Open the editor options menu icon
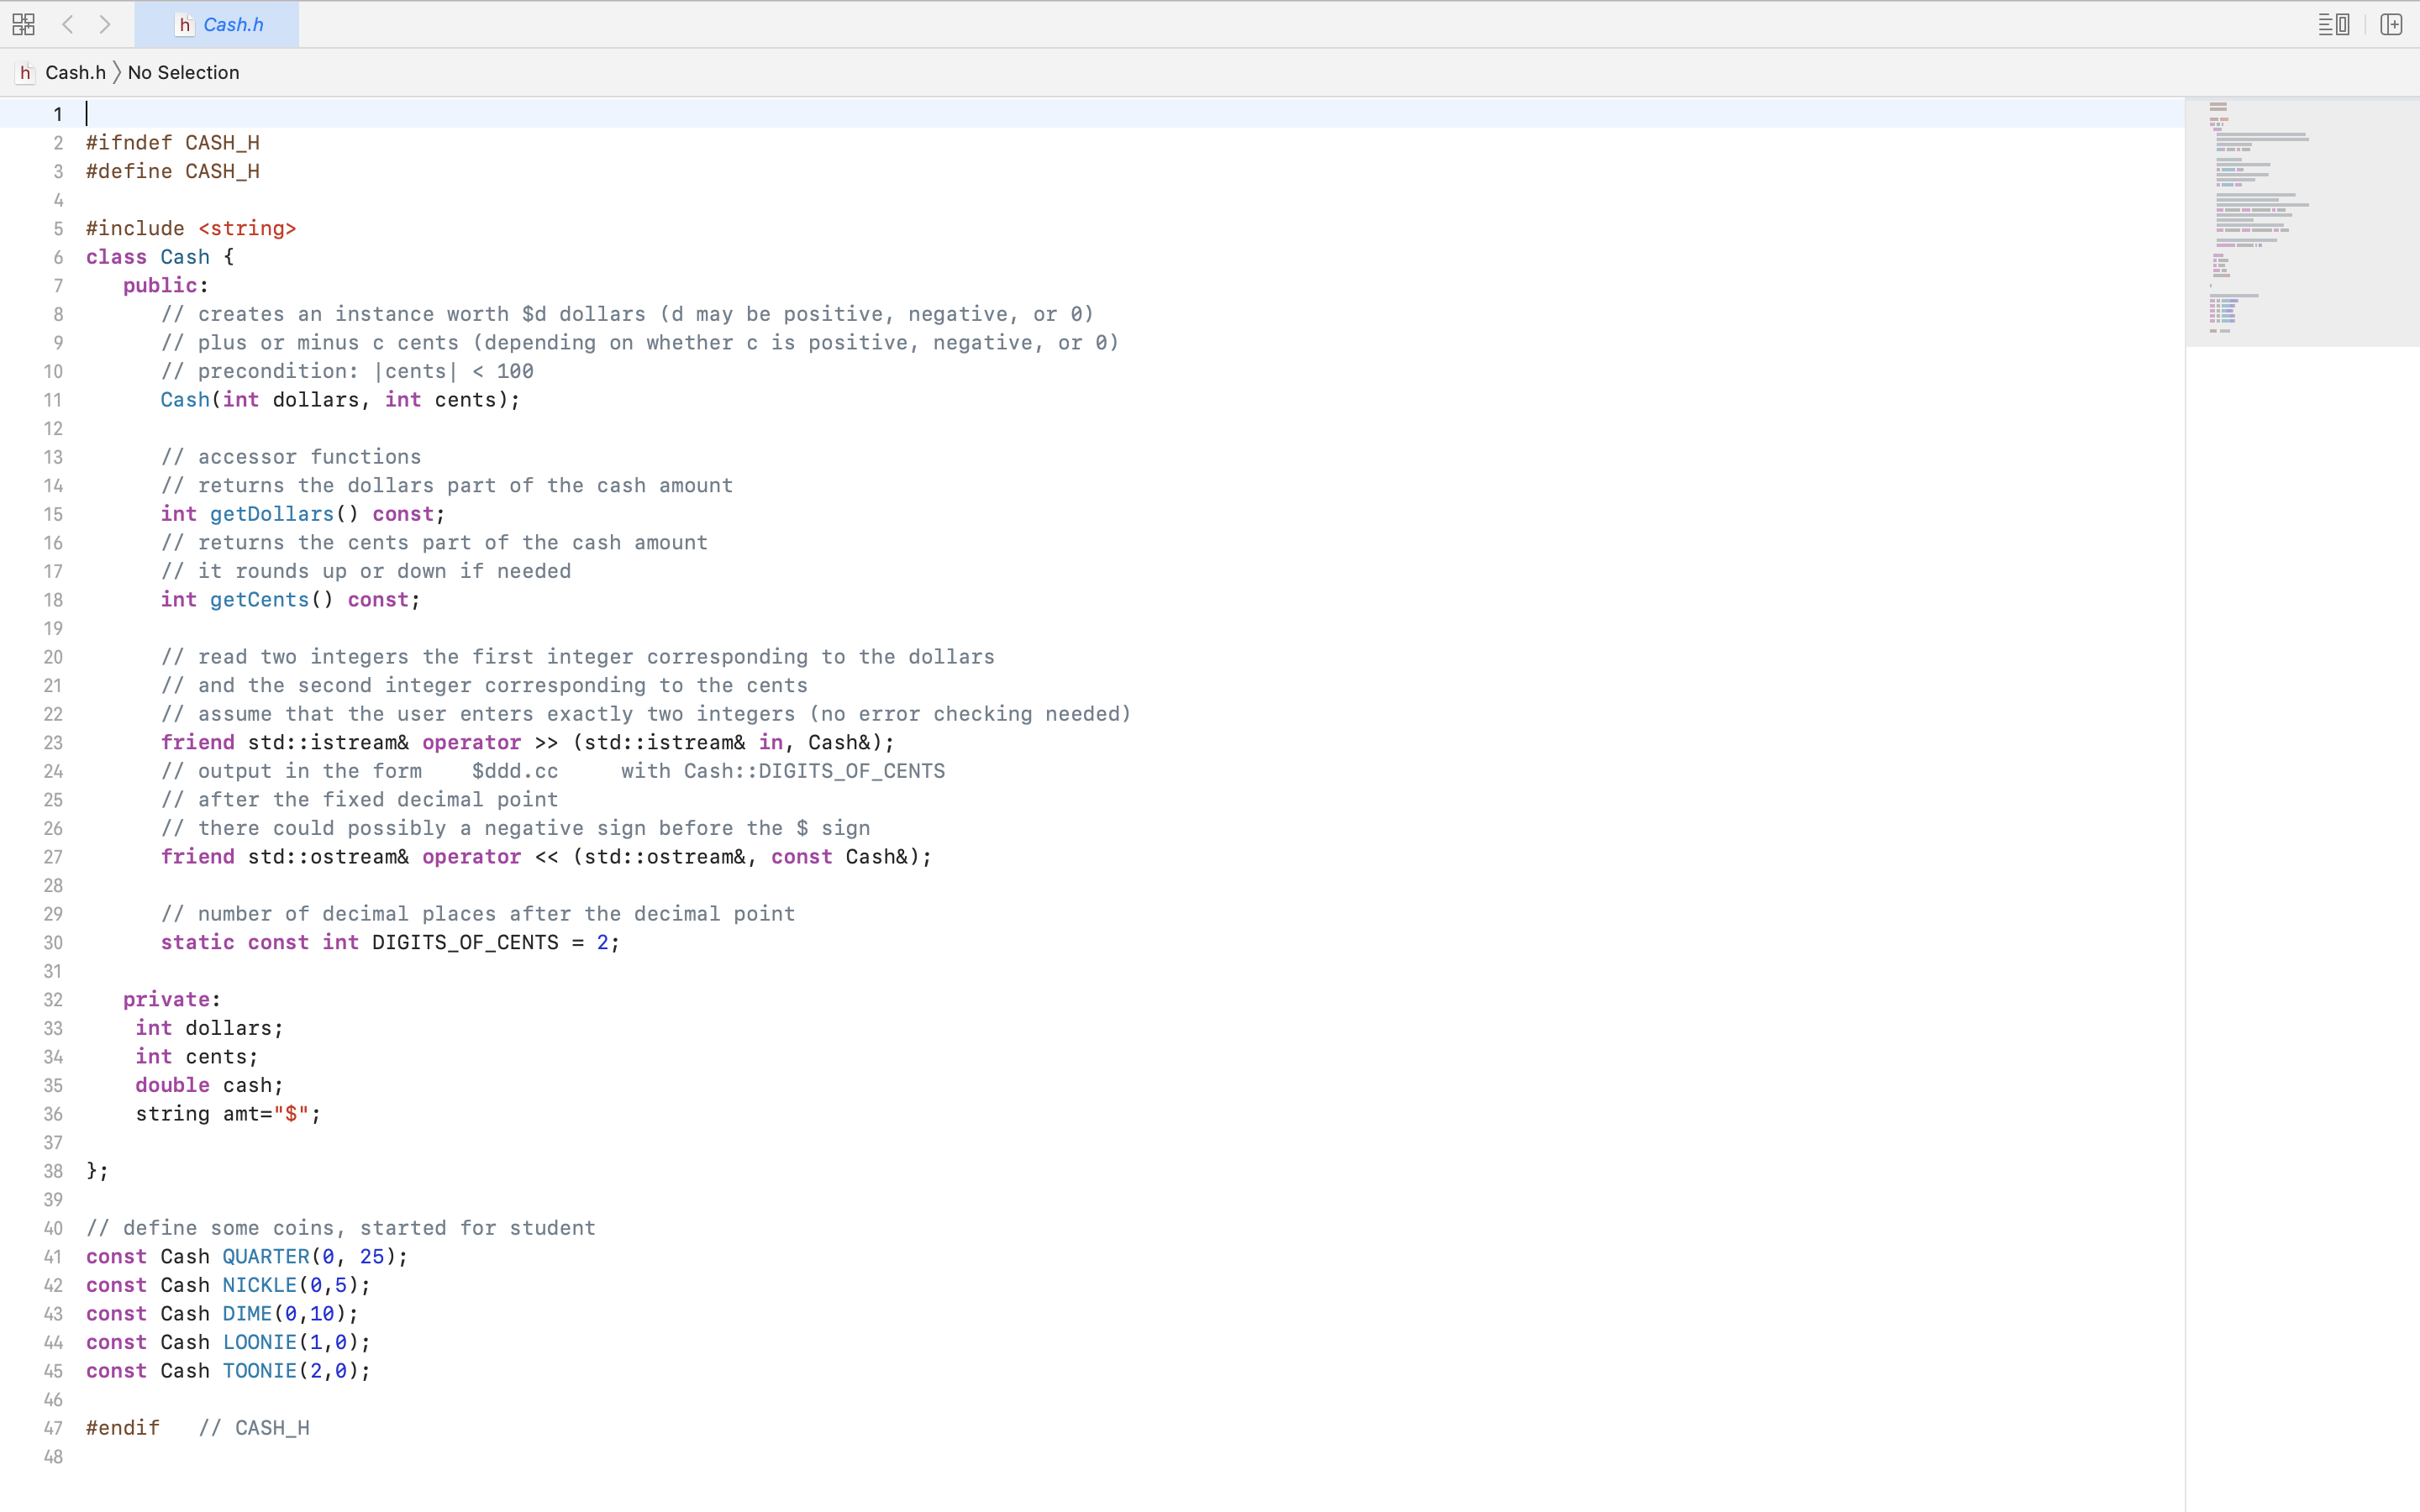Viewport: 2420px width, 1512px height. coord(2333,24)
